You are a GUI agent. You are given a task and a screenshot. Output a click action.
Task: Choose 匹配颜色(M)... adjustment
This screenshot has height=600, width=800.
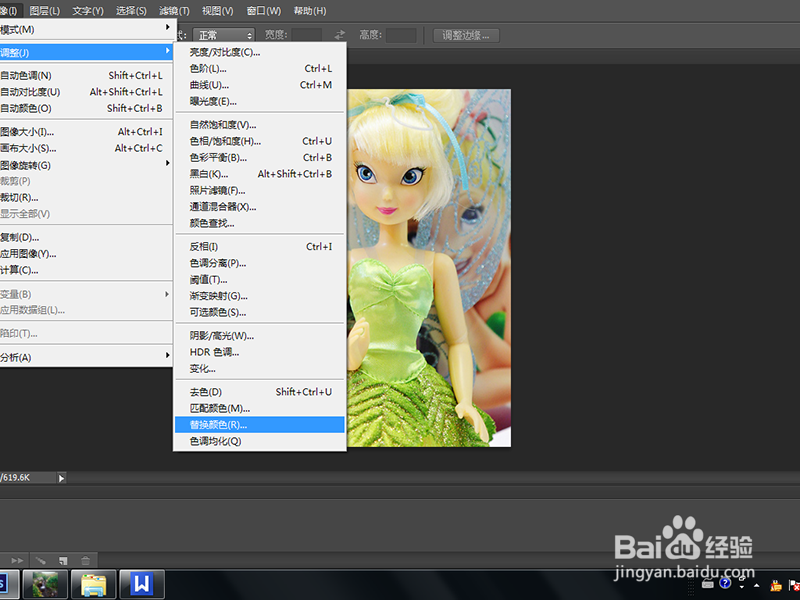point(260,408)
